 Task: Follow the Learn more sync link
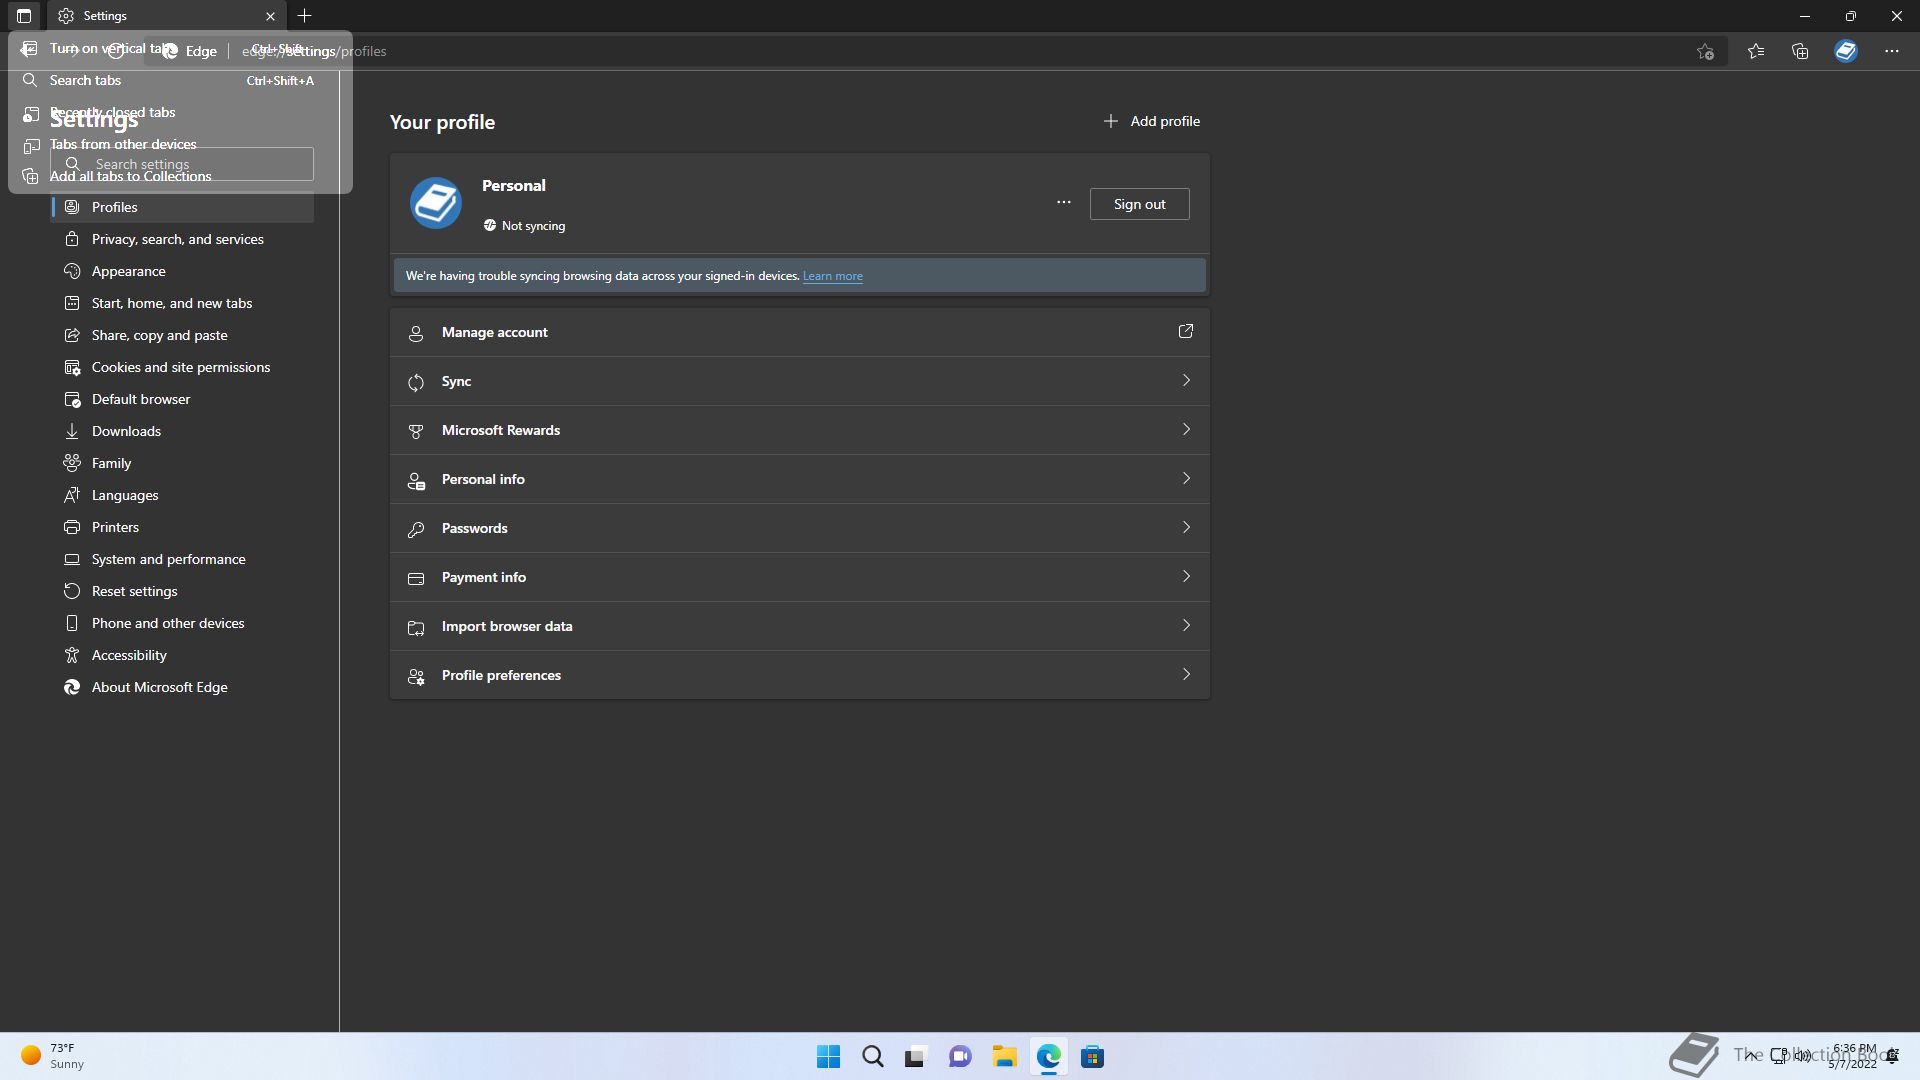[x=833, y=276]
